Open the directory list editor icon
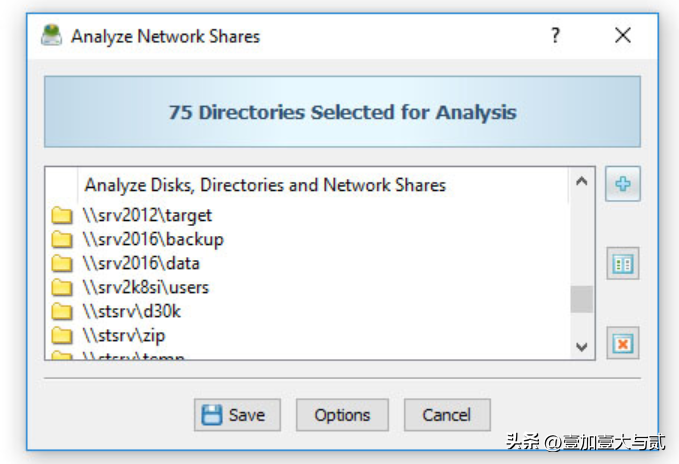Screen dimensions: 679x464 pyautogui.click(x=623, y=264)
